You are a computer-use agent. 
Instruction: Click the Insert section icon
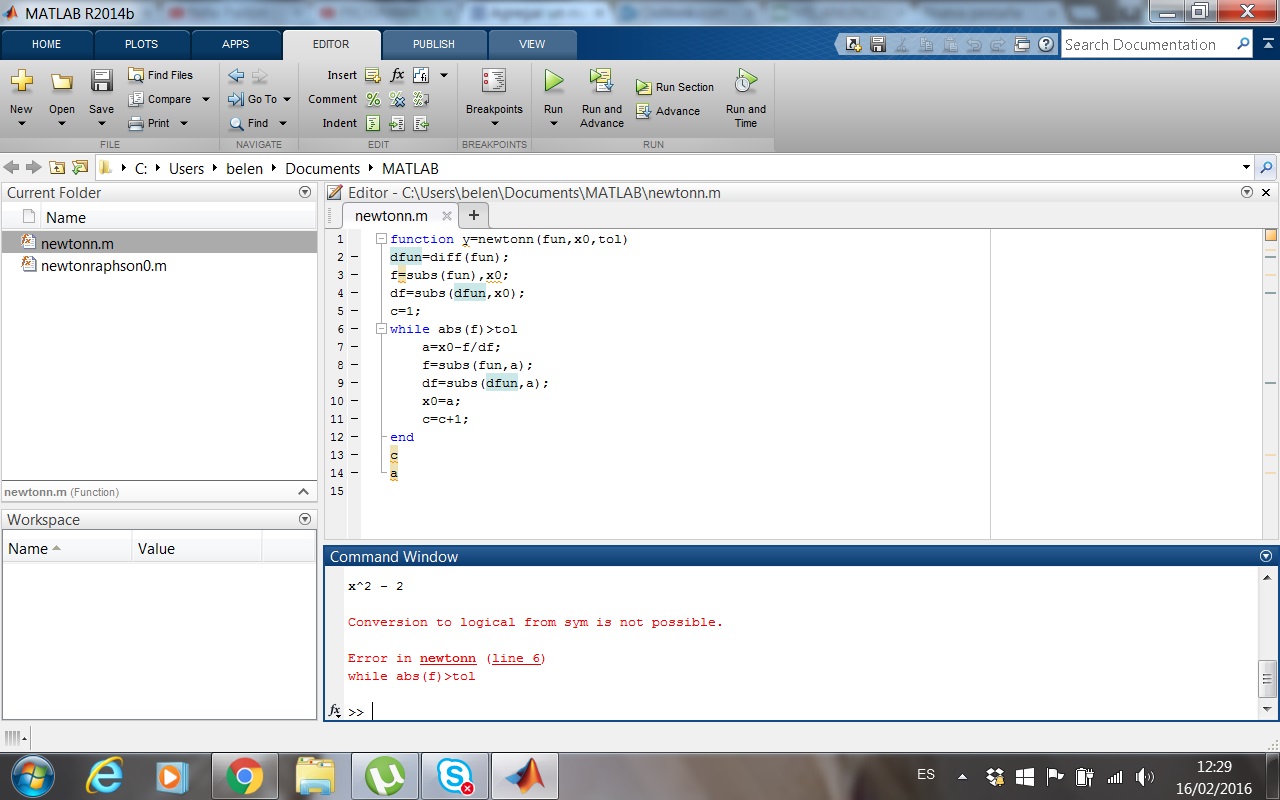coord(373,75)
